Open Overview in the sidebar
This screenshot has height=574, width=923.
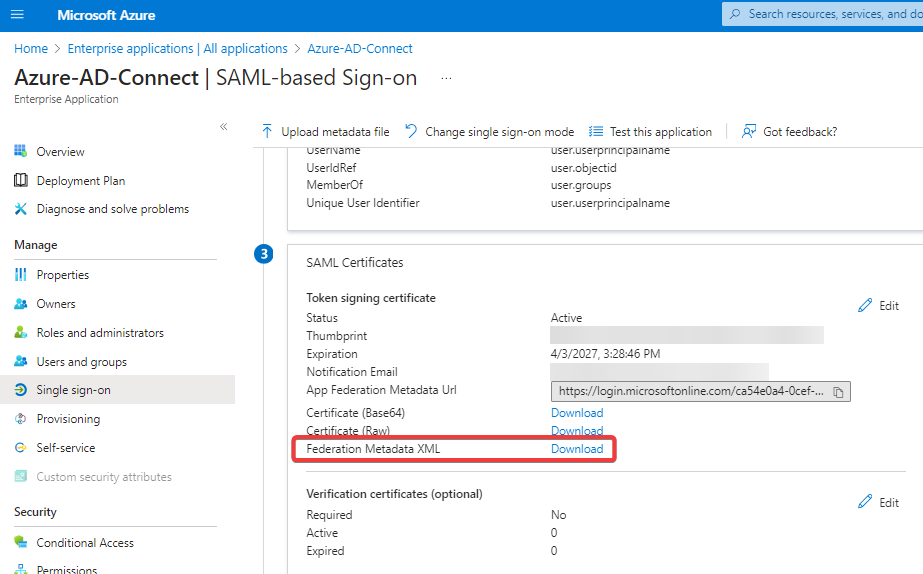(x=60, y=152)
